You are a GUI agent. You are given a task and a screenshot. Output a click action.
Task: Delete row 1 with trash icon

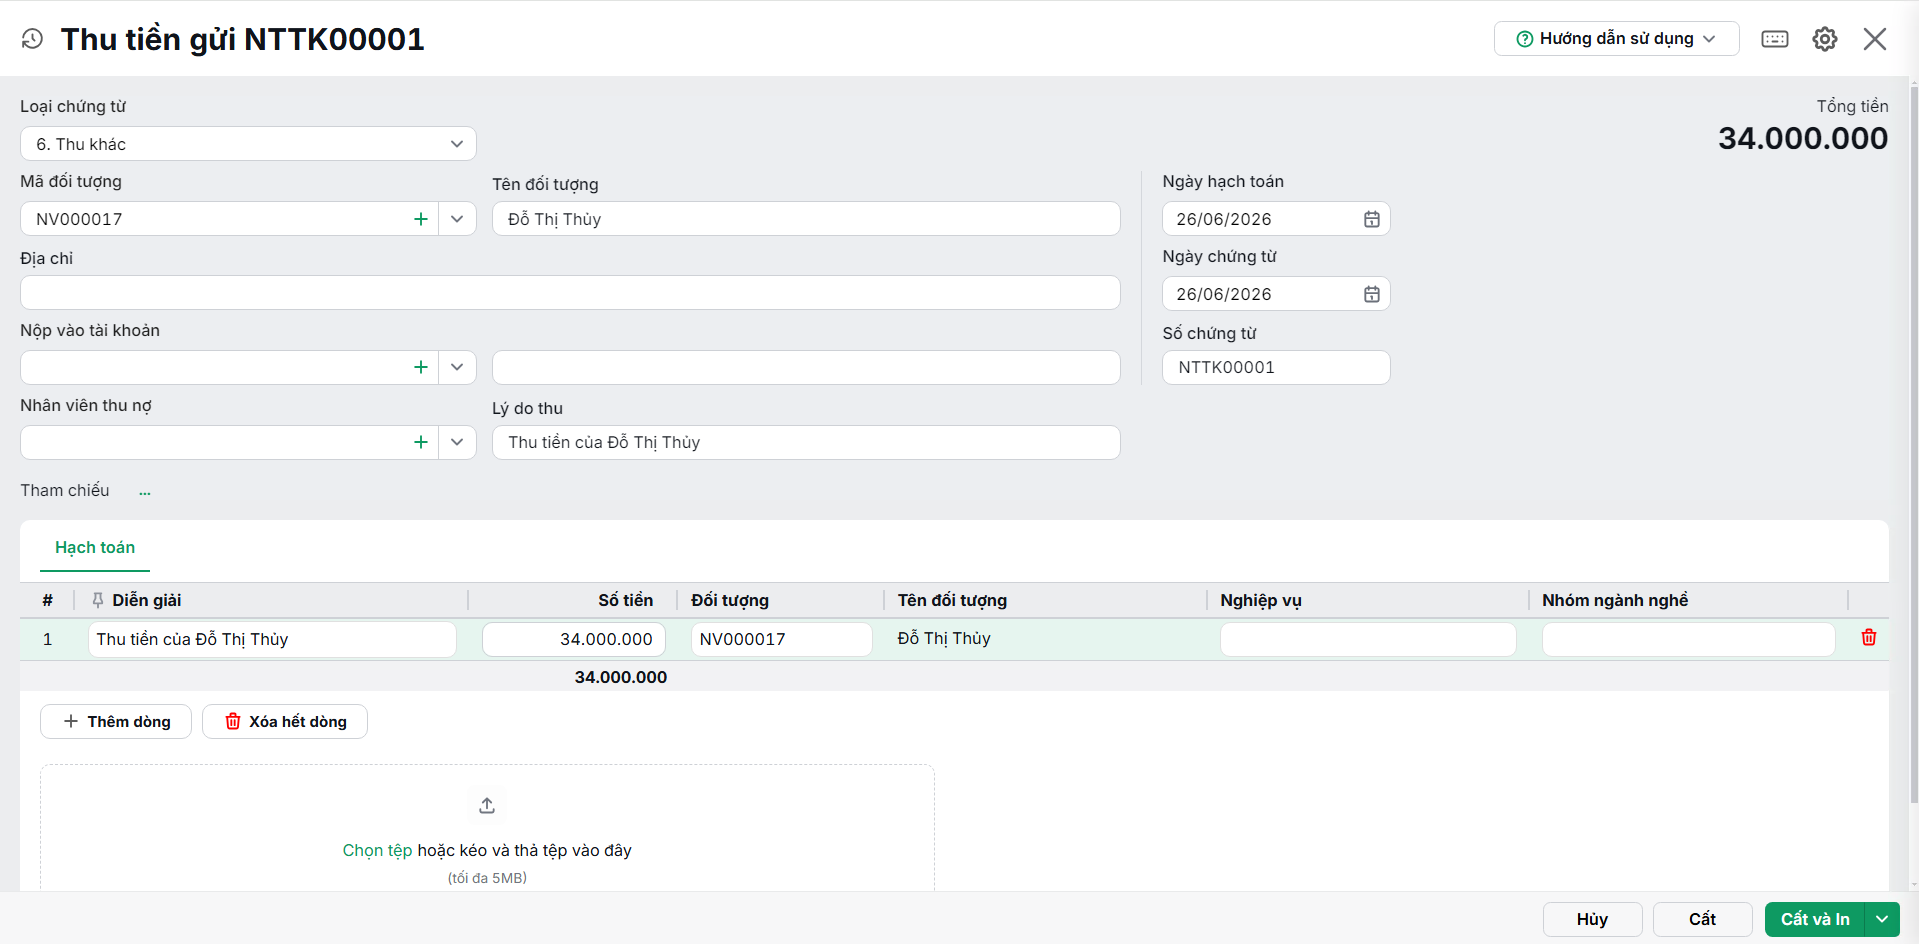pyautogui.click(x=1869, y=637)
